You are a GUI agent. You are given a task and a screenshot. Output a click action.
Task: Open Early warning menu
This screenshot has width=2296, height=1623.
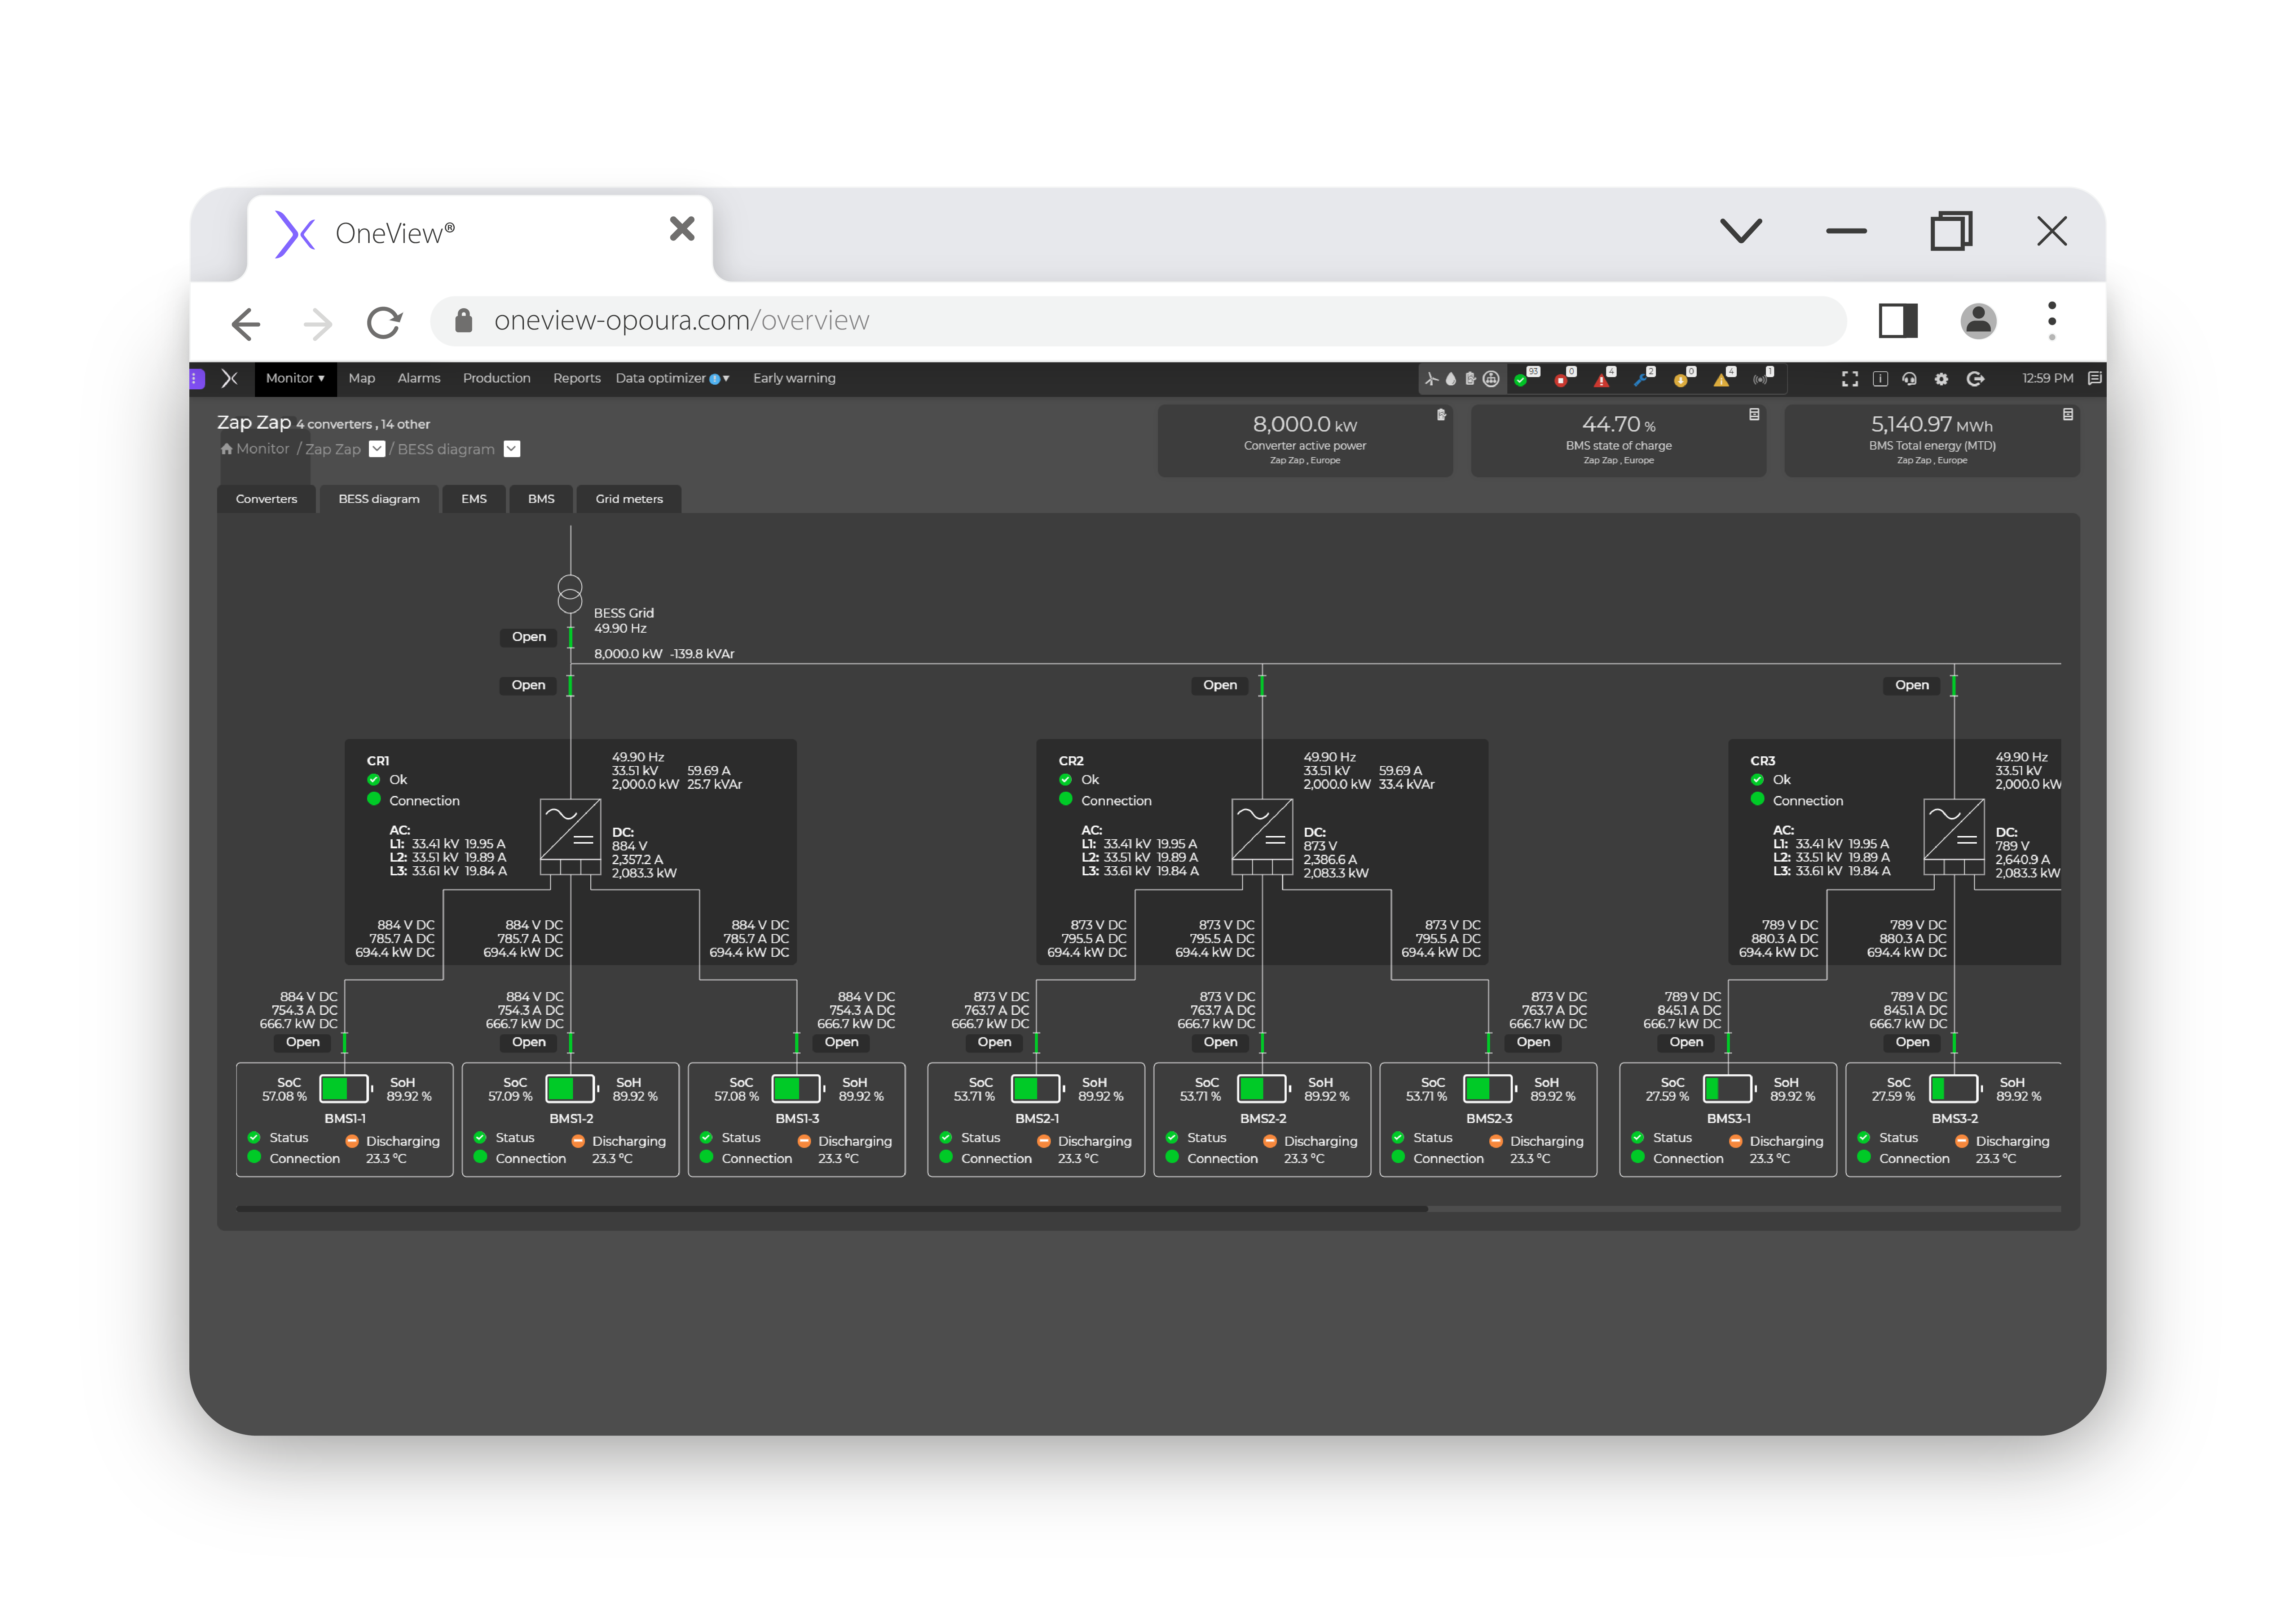[x=794, y=378]
